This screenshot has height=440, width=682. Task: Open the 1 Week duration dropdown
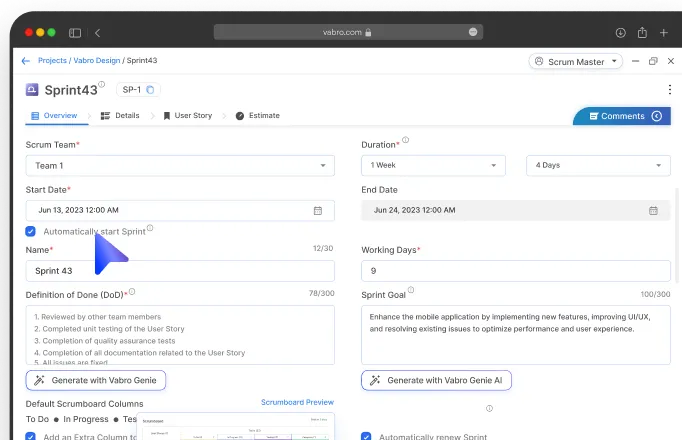[x=438, y=166]
